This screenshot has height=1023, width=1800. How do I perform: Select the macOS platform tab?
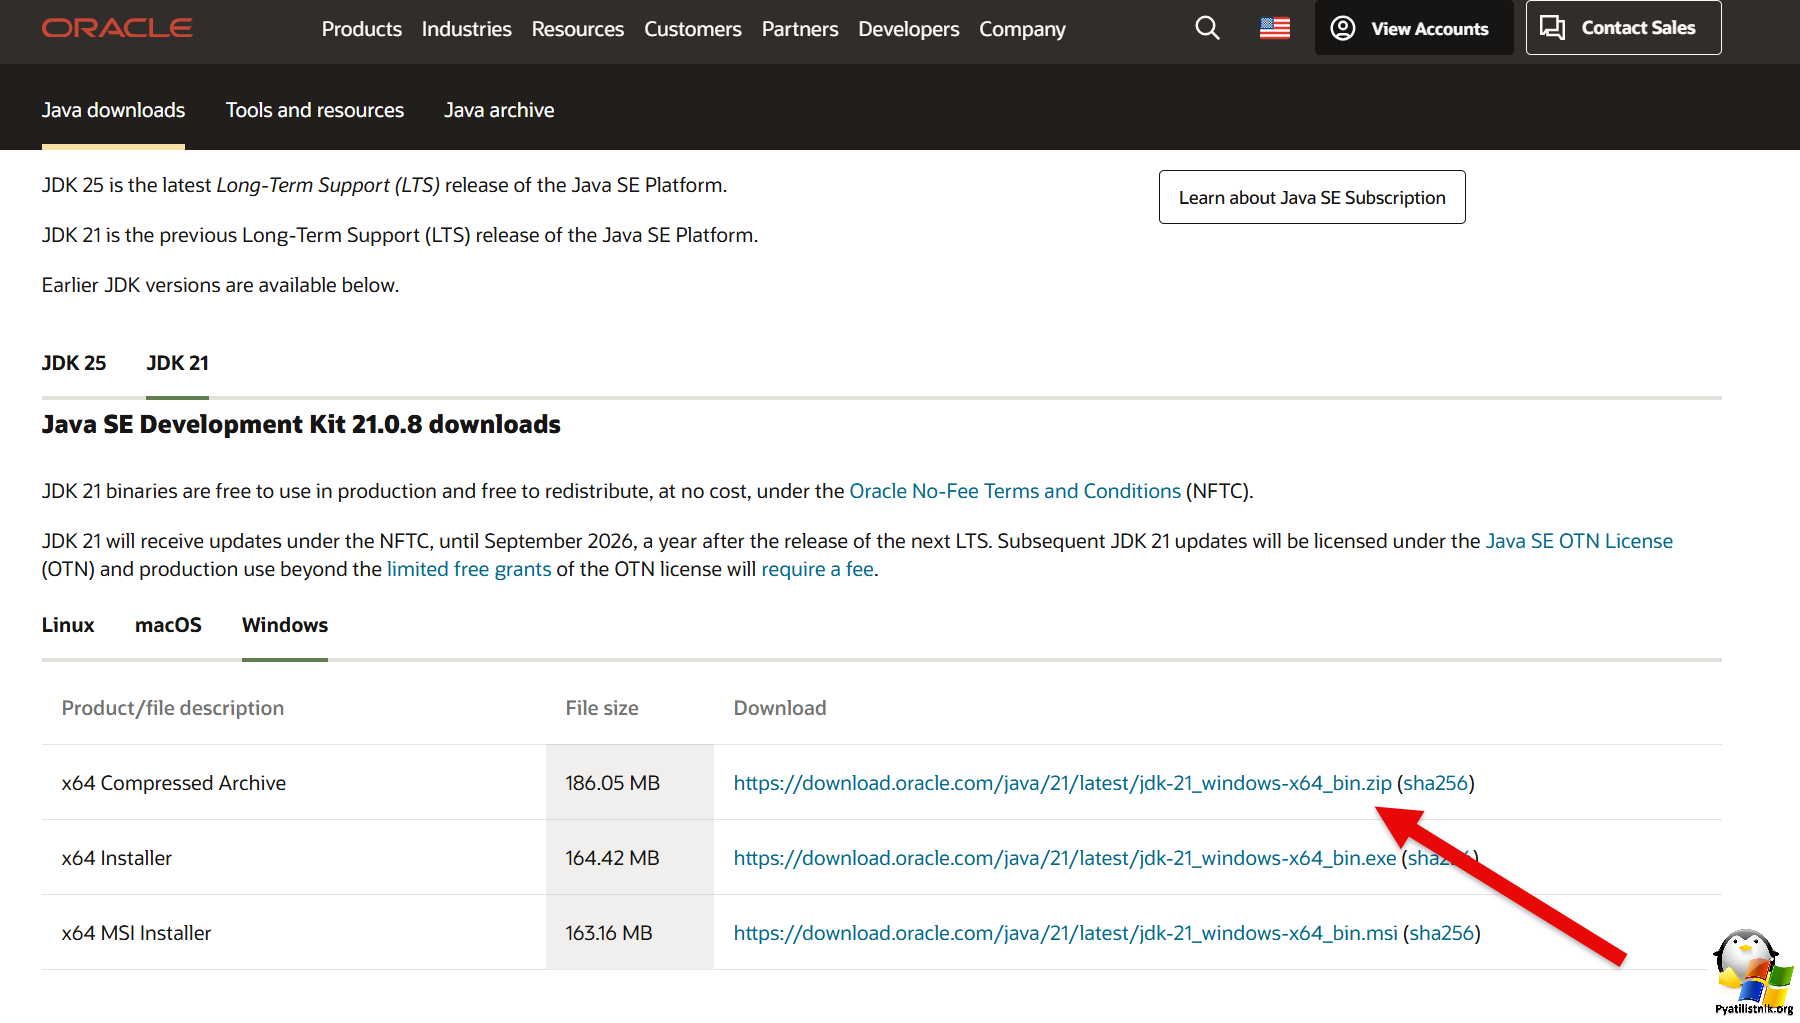pos(168,625)
